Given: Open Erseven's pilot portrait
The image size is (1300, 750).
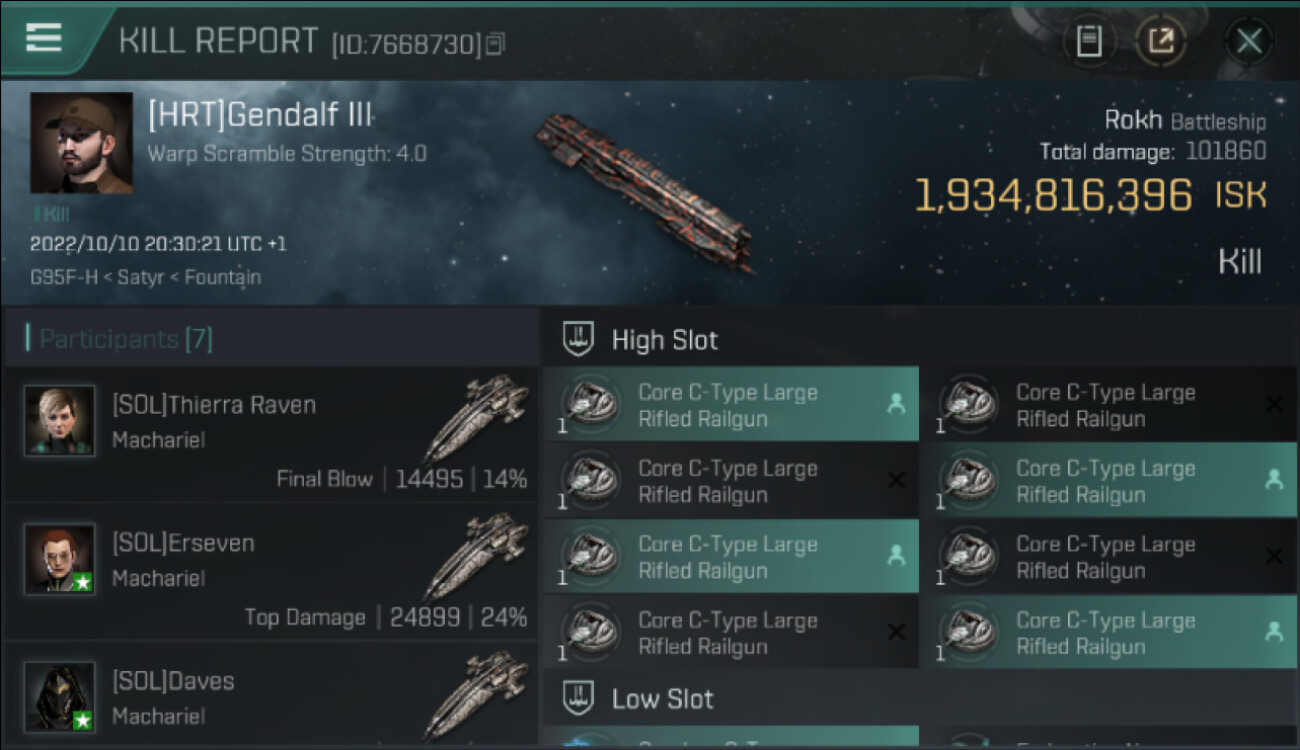Looking at the screenshot, I should [x=60, y=559].
